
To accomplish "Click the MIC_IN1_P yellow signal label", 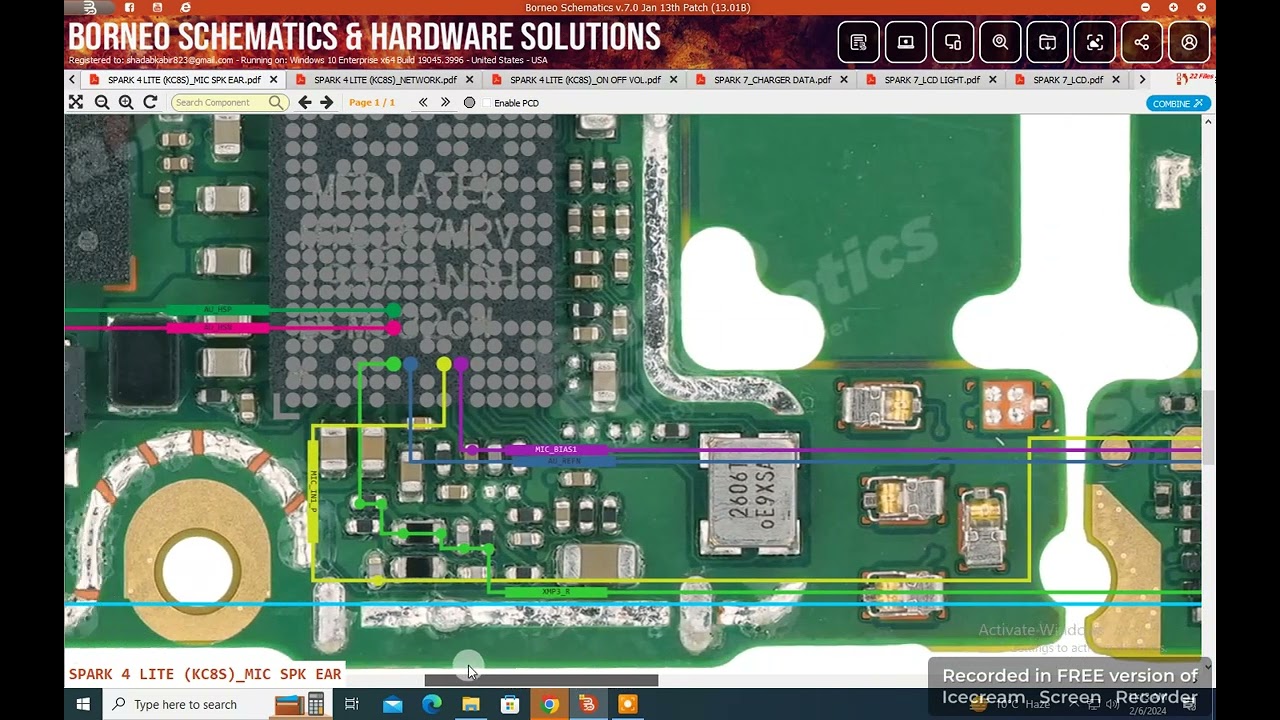I will 313,493.
